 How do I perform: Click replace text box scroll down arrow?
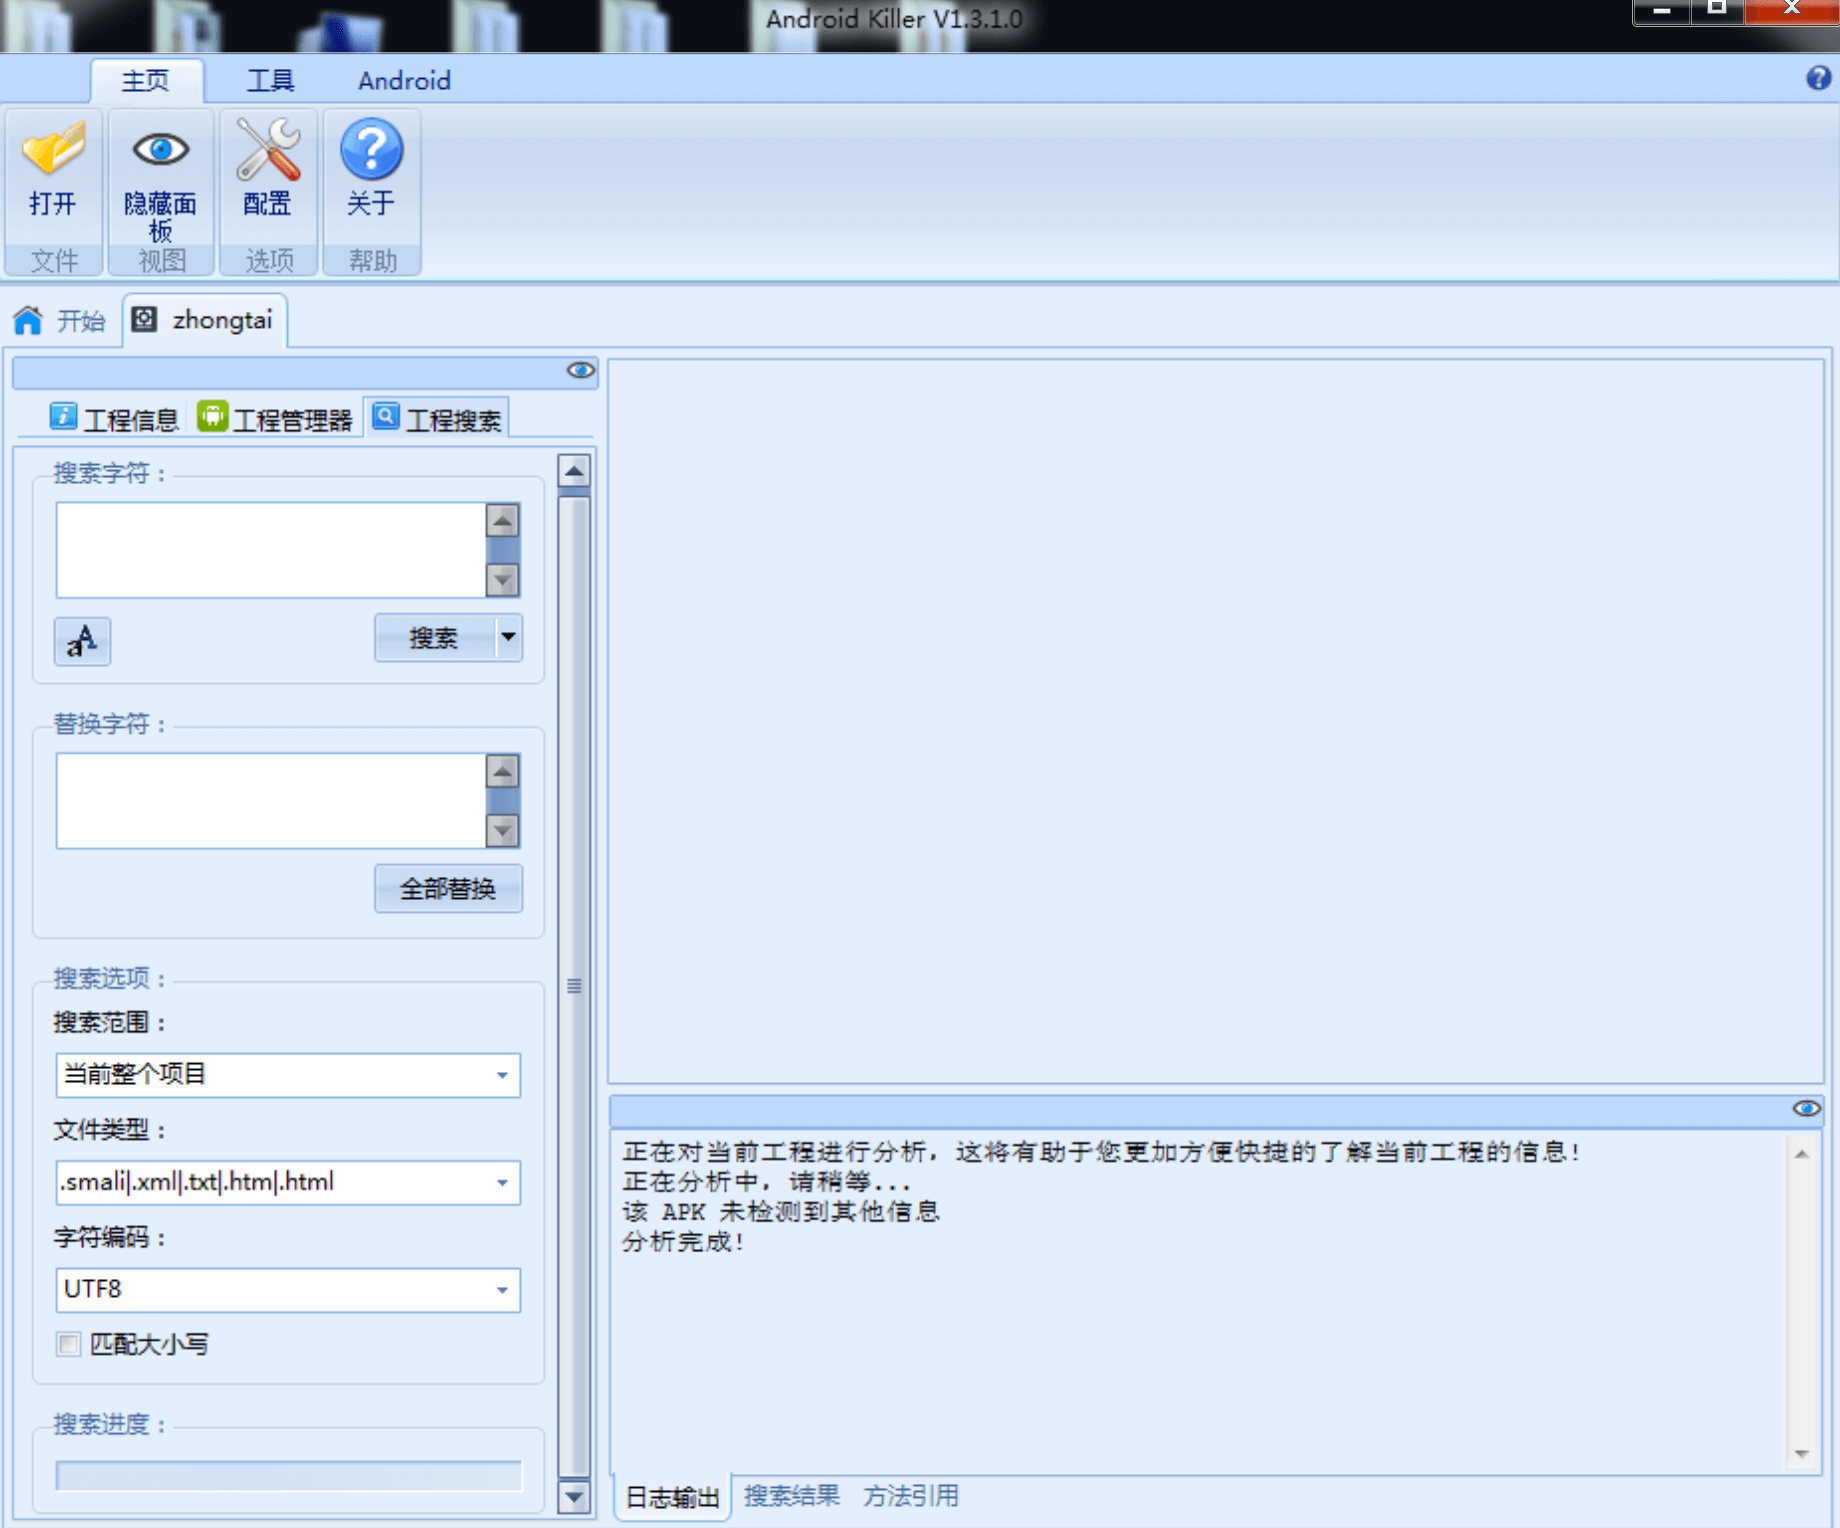pos(503,831)
